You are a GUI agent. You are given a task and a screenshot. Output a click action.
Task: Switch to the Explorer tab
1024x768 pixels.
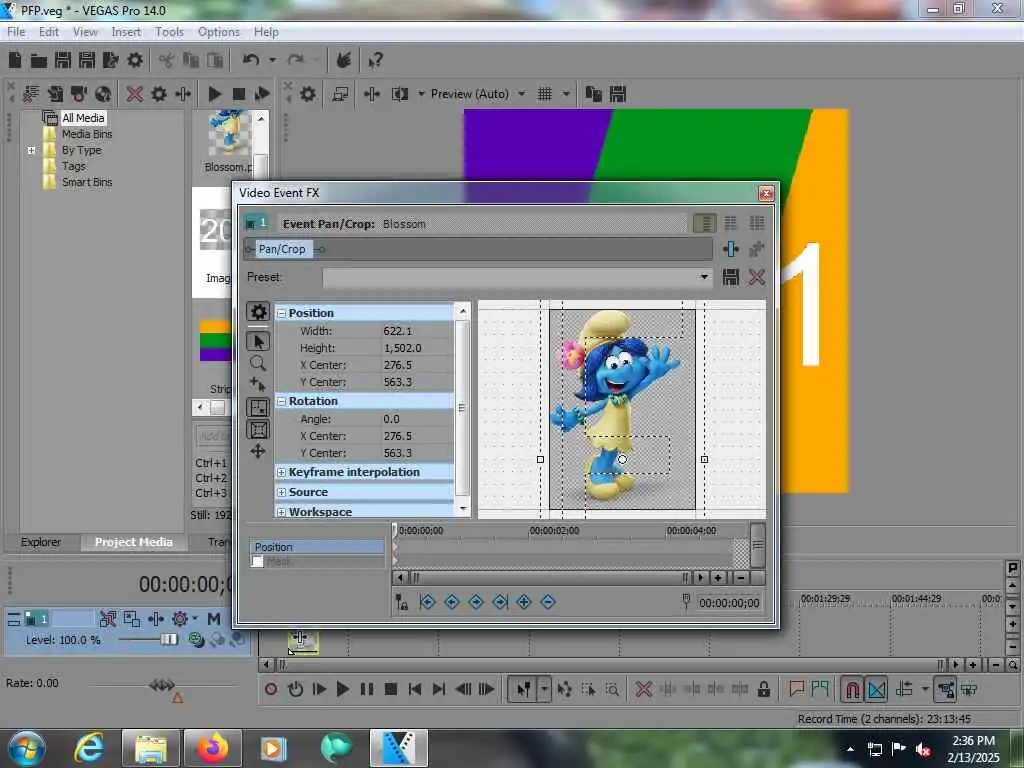click(40, 542)
